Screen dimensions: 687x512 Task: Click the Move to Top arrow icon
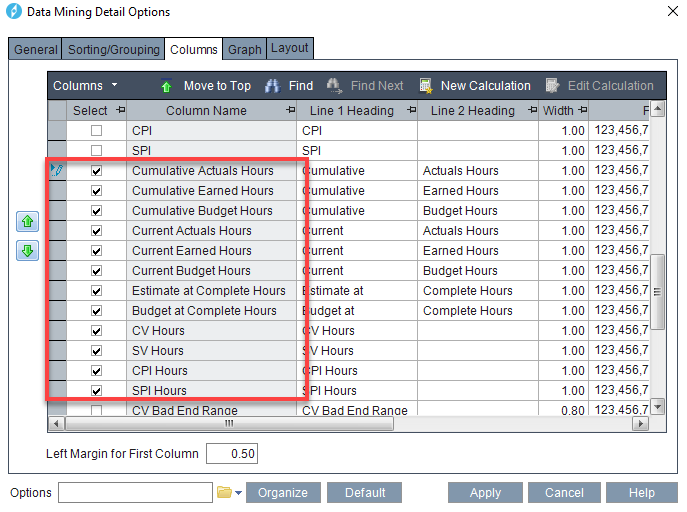tap(166, 86)
